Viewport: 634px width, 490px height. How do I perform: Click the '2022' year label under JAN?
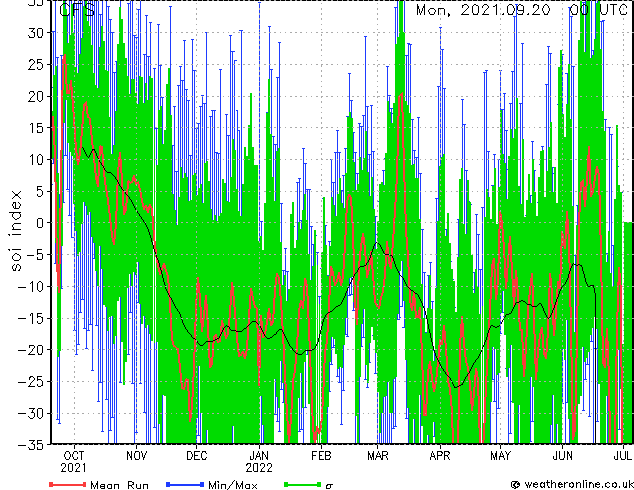coord(259,468)
